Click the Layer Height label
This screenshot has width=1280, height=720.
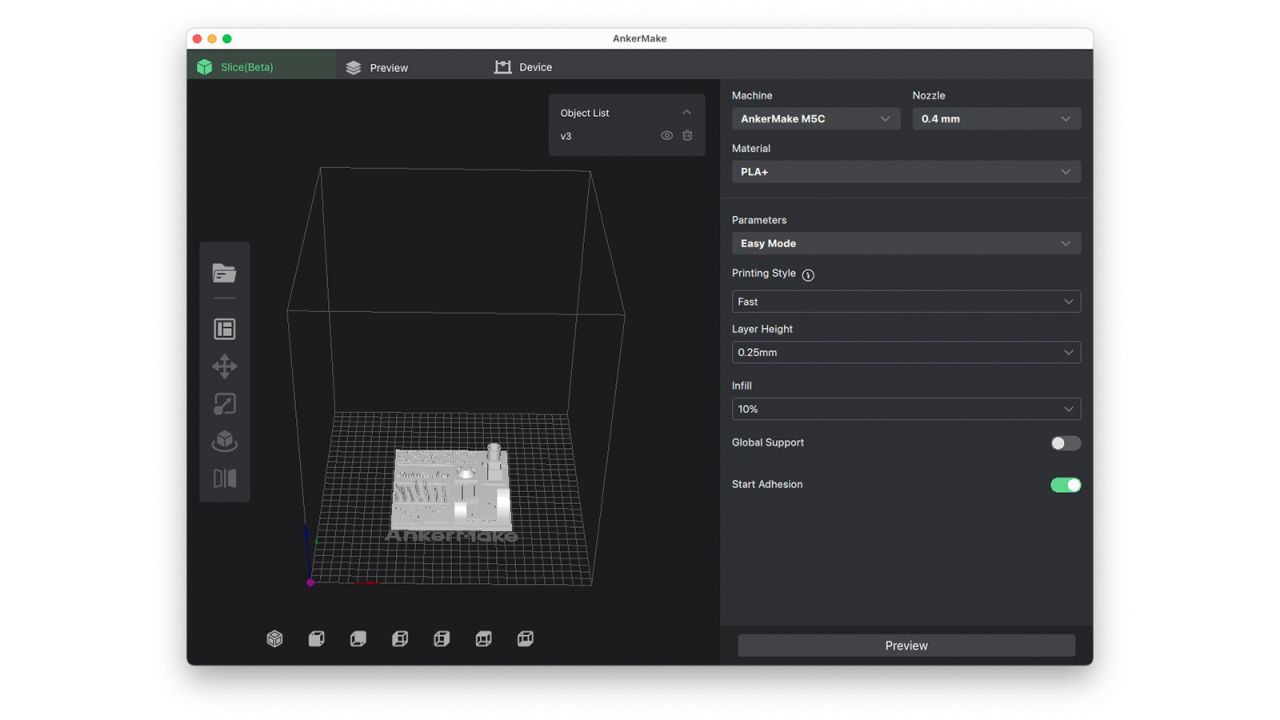[762, 329]
